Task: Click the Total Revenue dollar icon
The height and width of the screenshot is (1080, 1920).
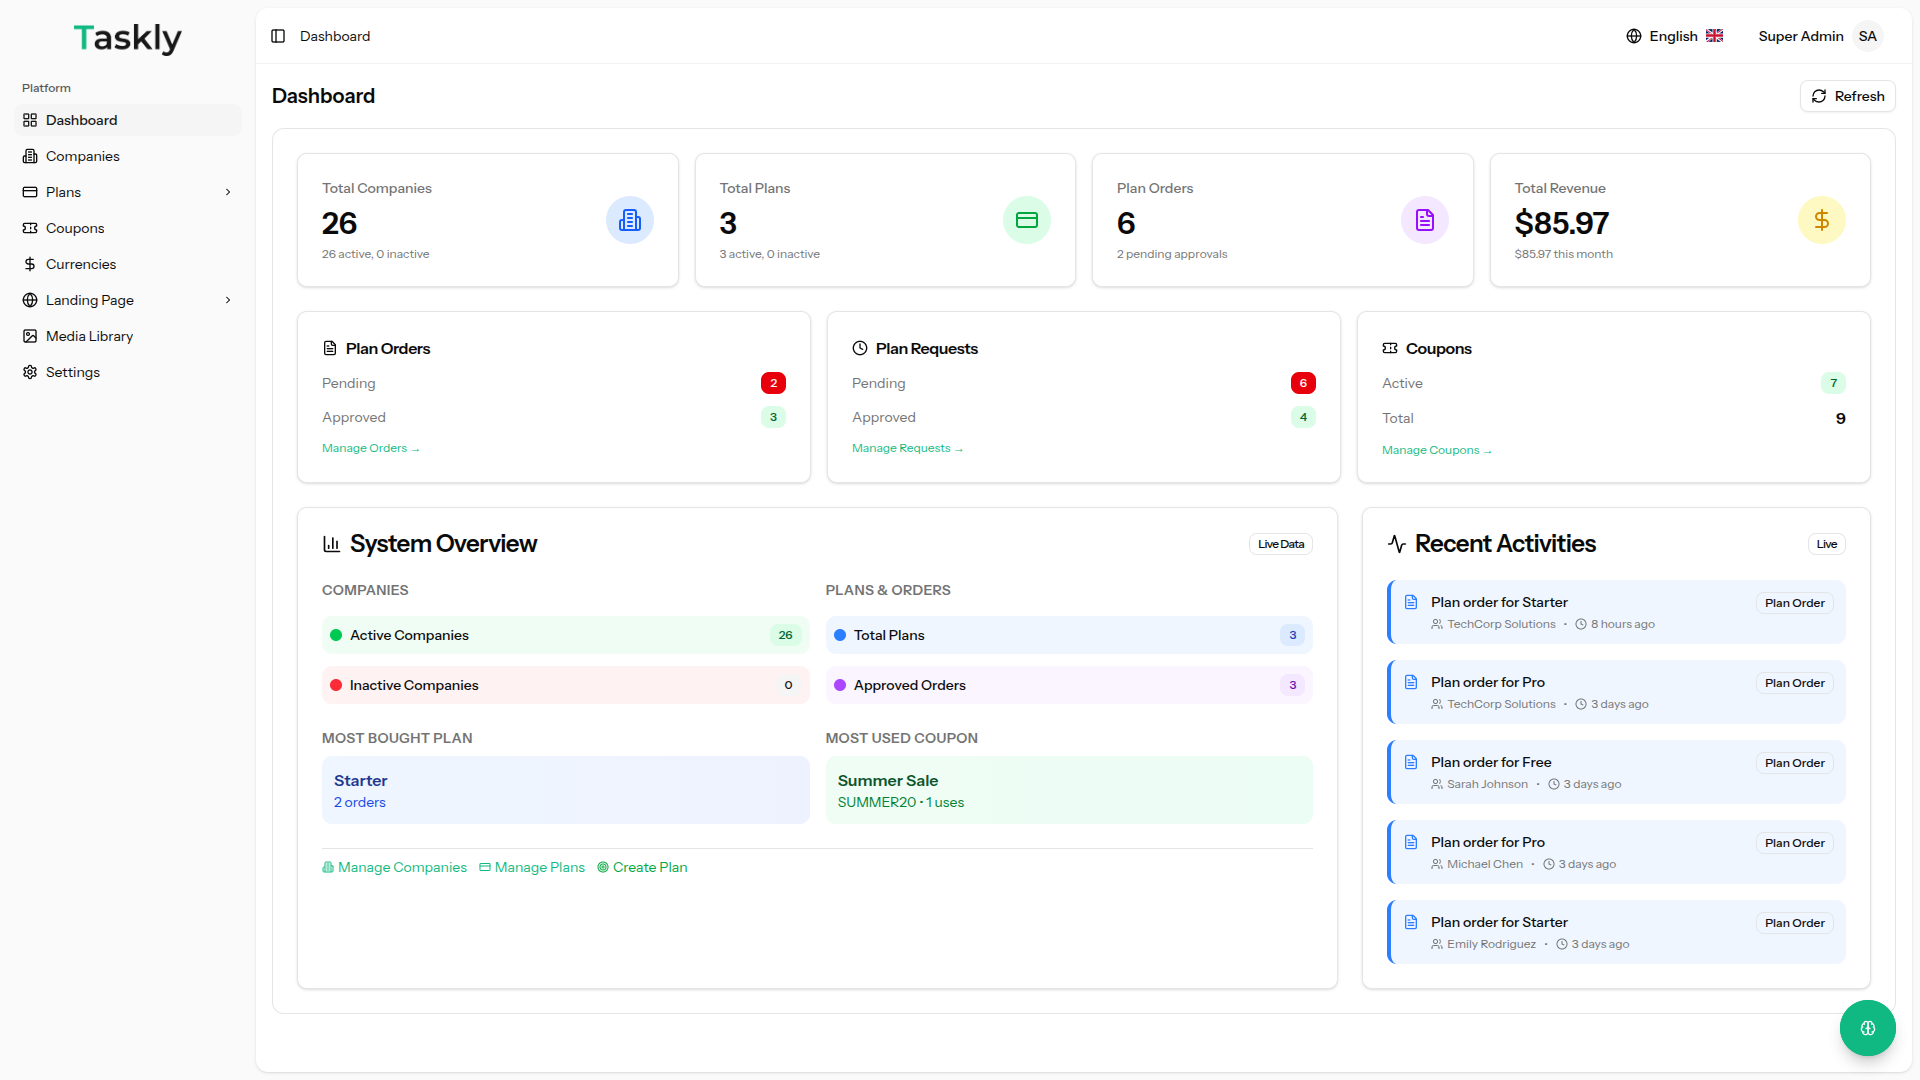Action: 1821,220
